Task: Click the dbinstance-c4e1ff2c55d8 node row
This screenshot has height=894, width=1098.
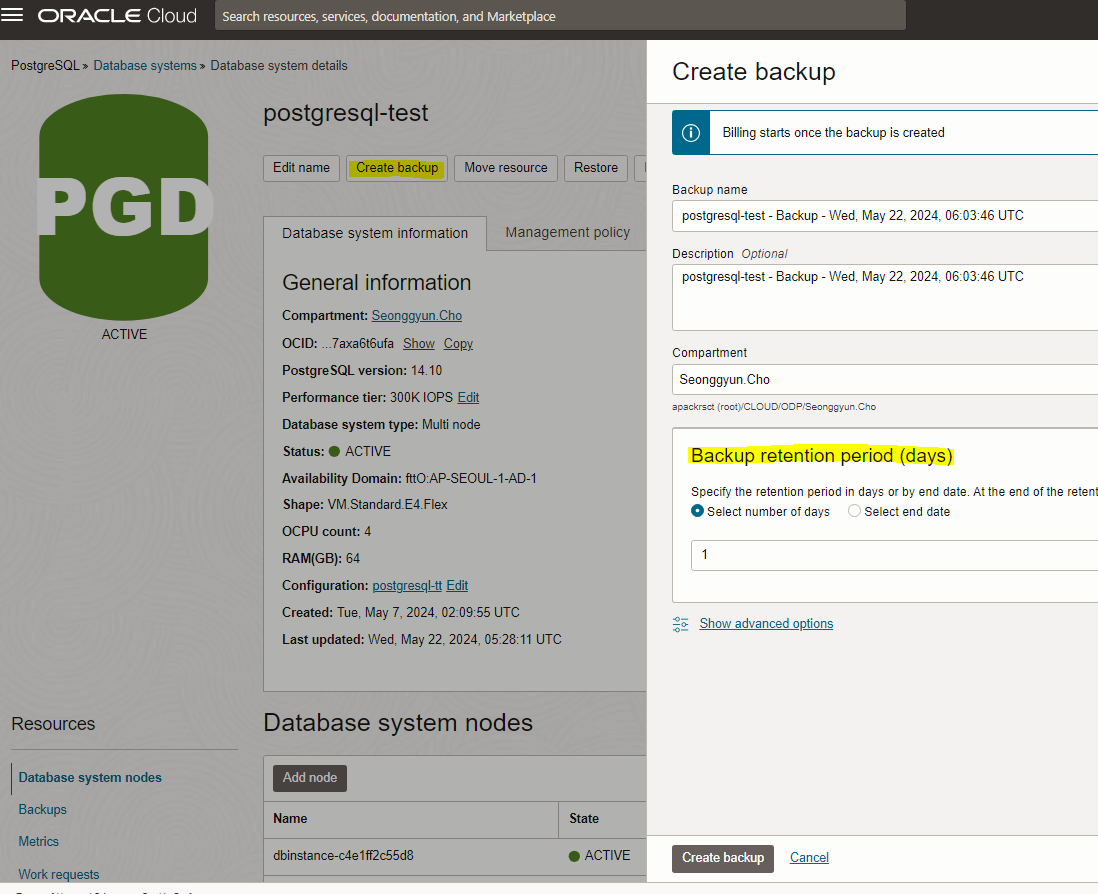Action: 455,855
